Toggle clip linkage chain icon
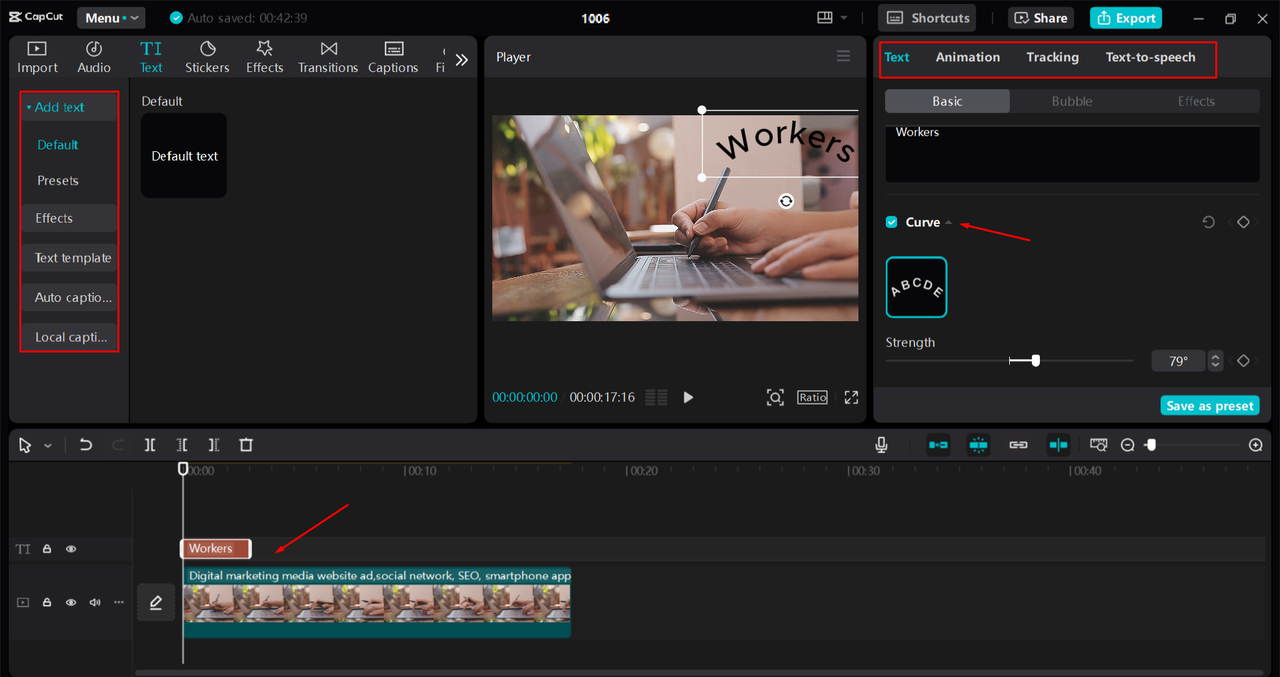Viewport: 1280px width, 677px height. click(1018, 445)
